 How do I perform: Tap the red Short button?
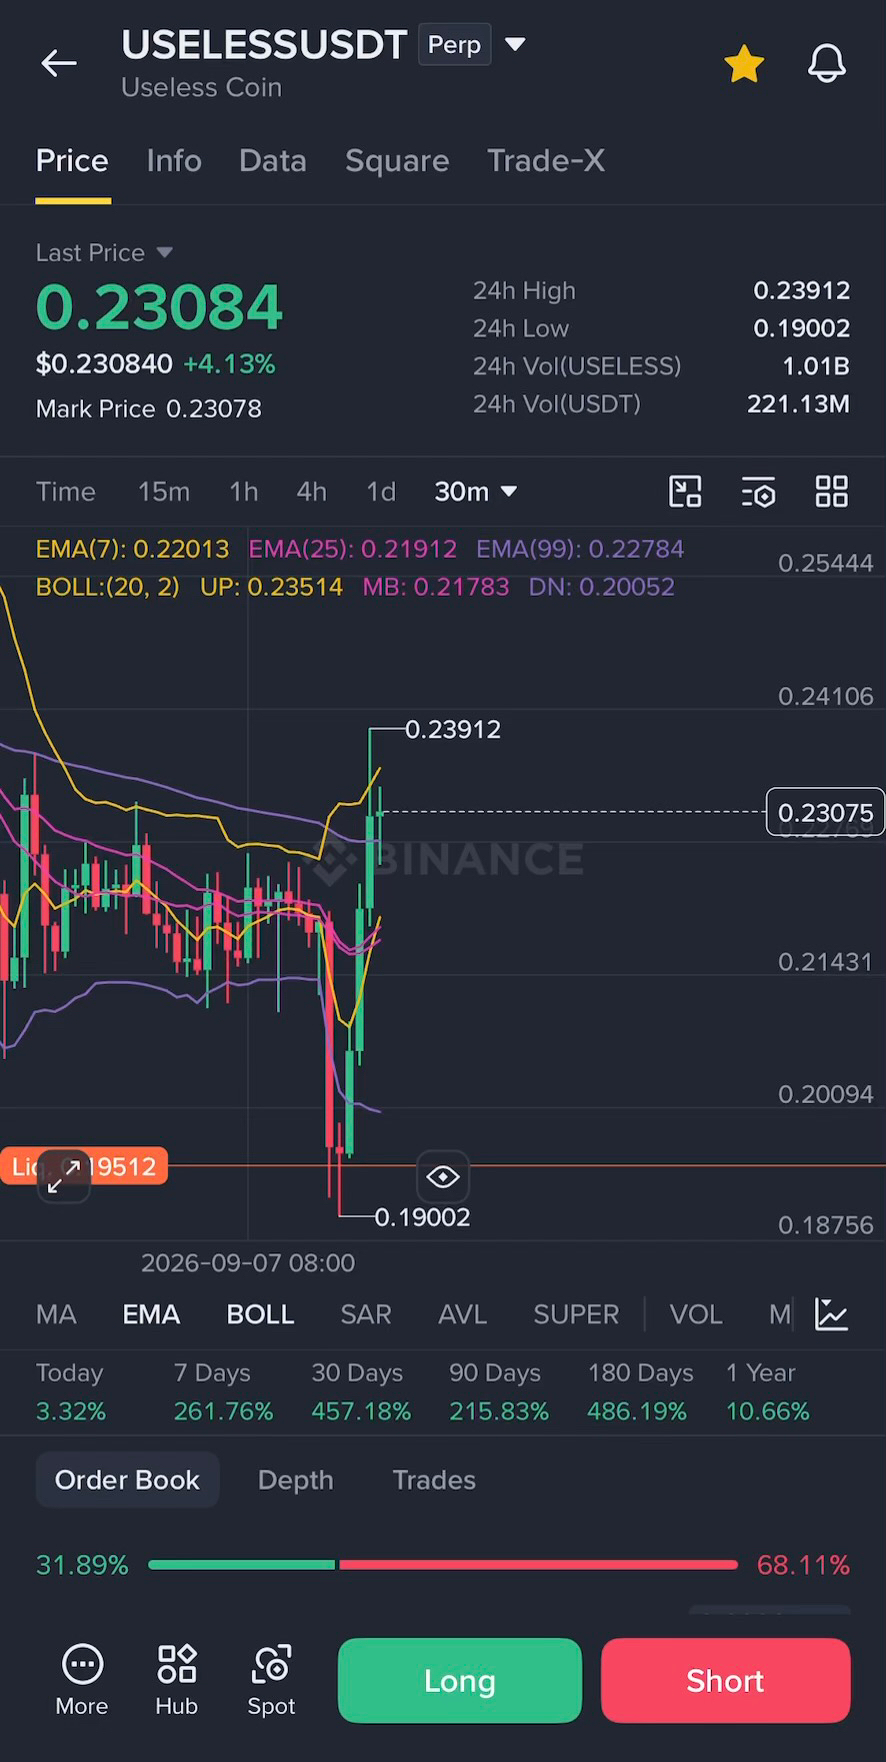point(725,1680)
